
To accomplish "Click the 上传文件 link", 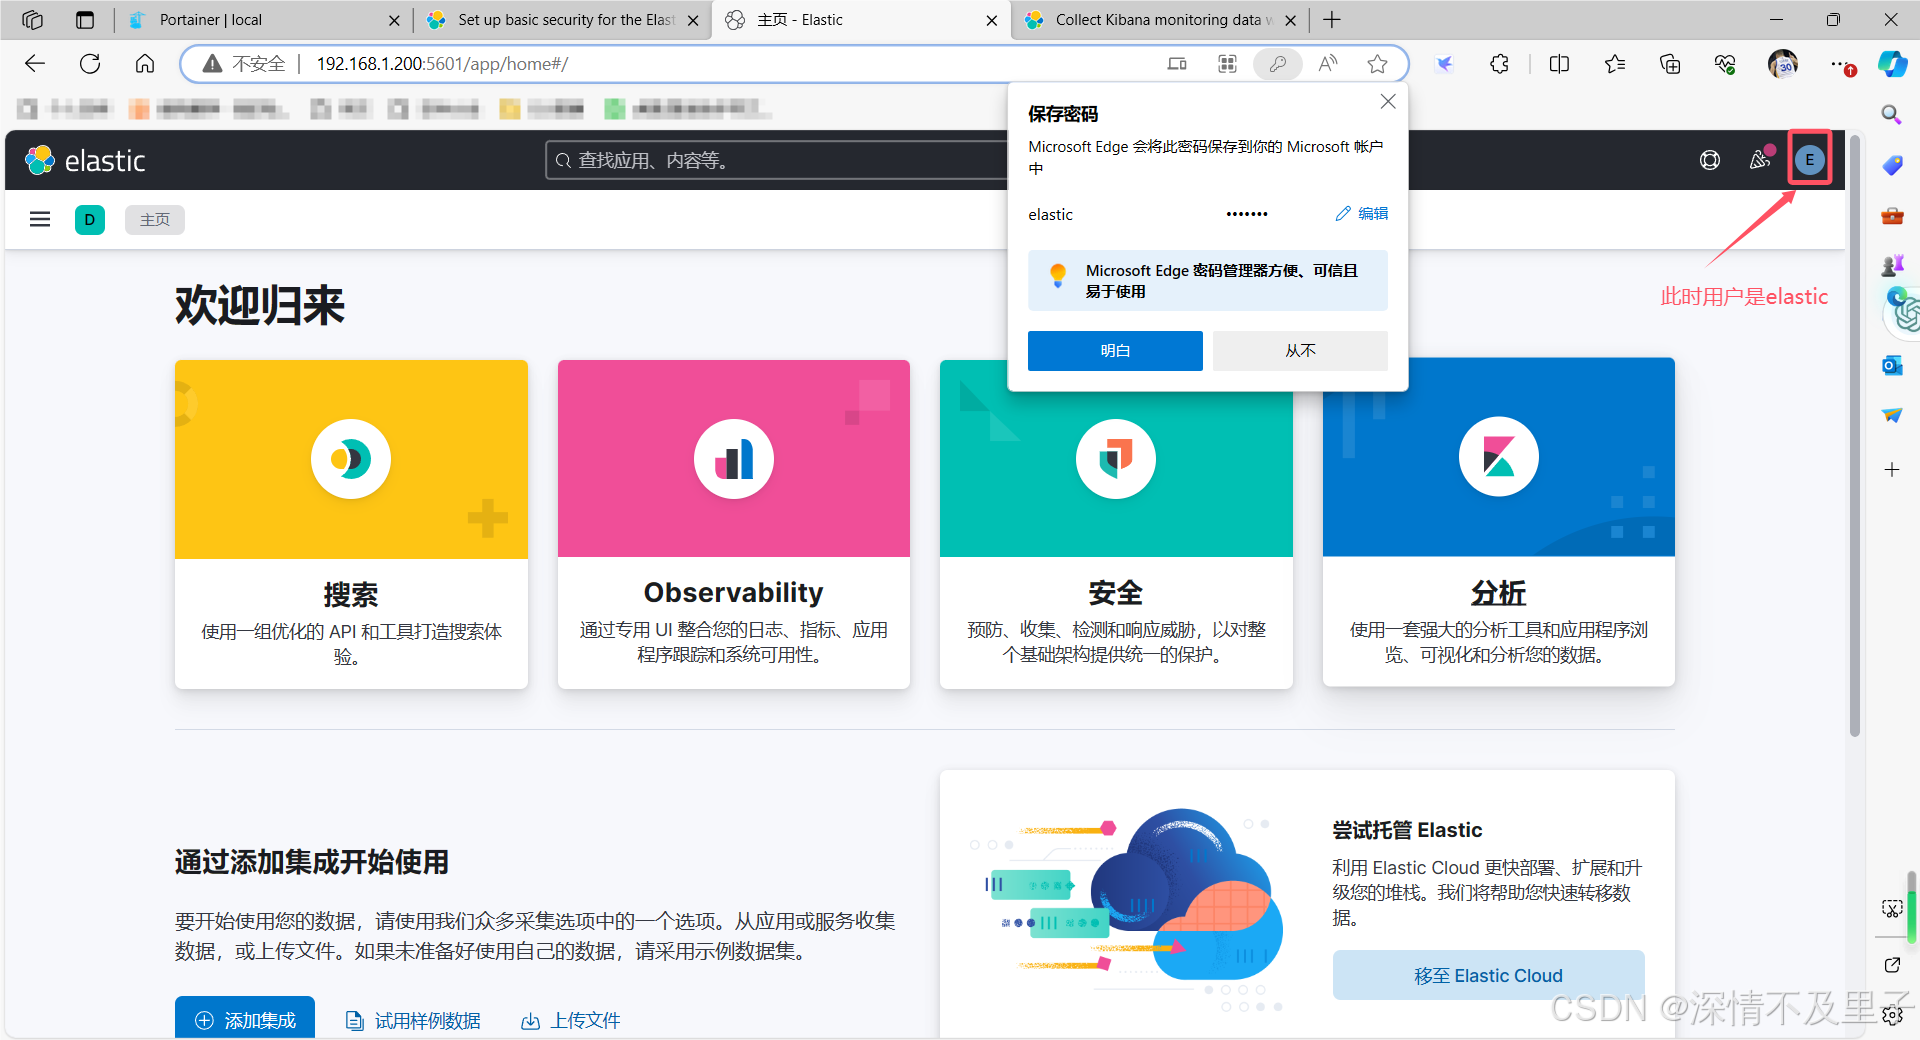I will pos(571,1020).
